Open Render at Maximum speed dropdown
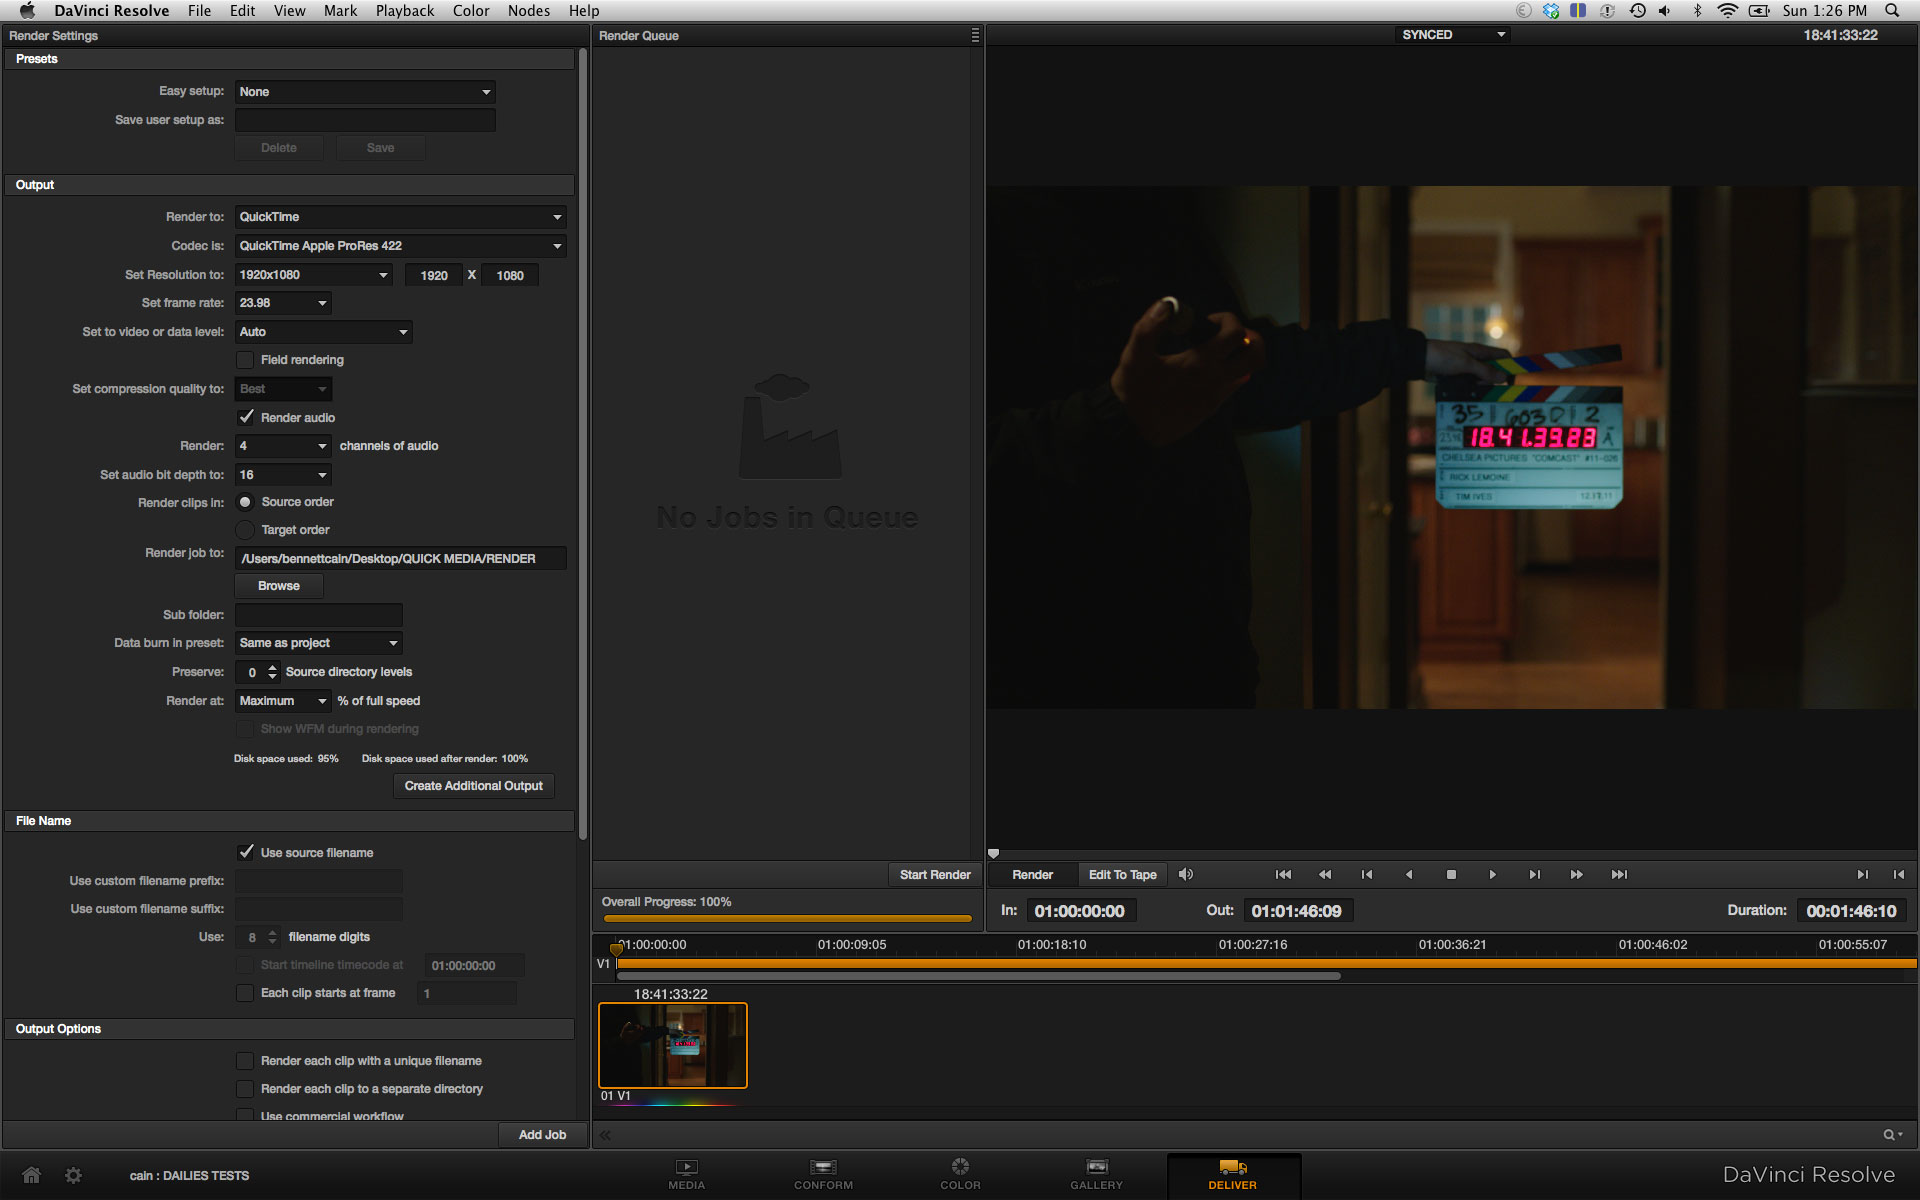 point(283,701)
